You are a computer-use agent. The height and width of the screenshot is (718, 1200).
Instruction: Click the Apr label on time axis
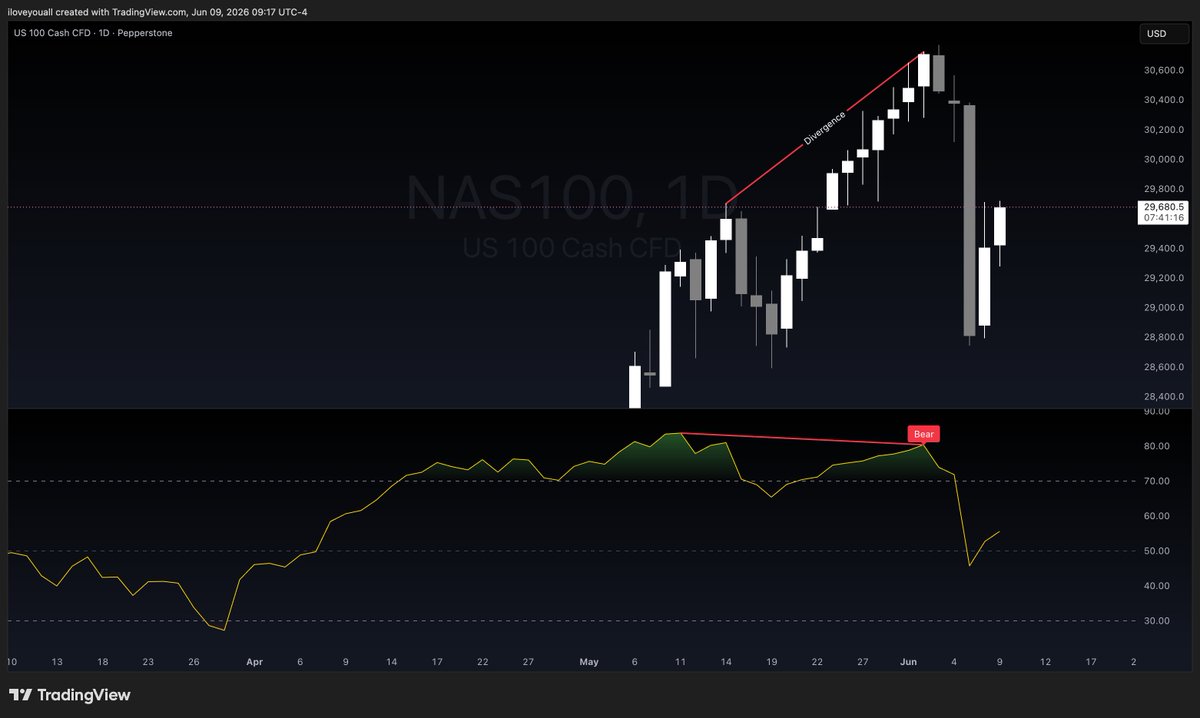pos(254,662)
